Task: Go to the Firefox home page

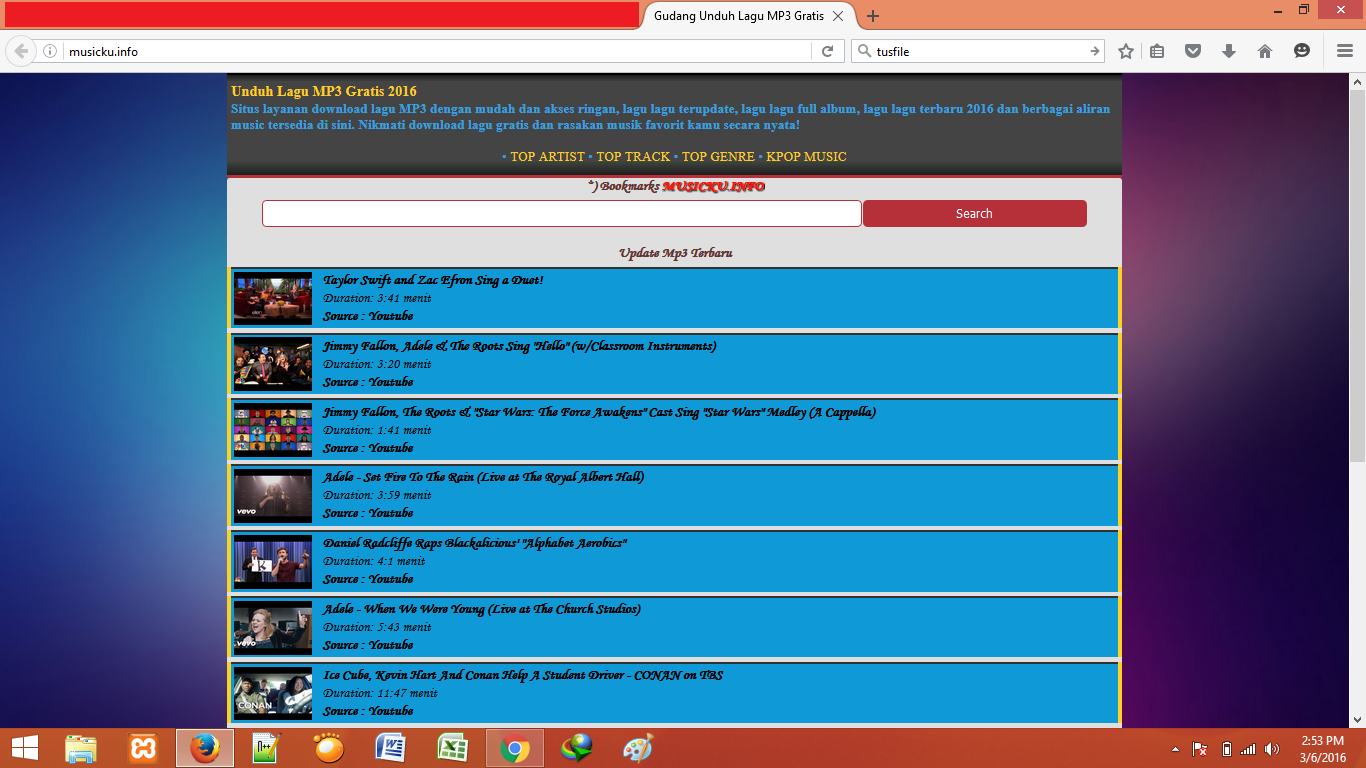Action: (1265, 51)
